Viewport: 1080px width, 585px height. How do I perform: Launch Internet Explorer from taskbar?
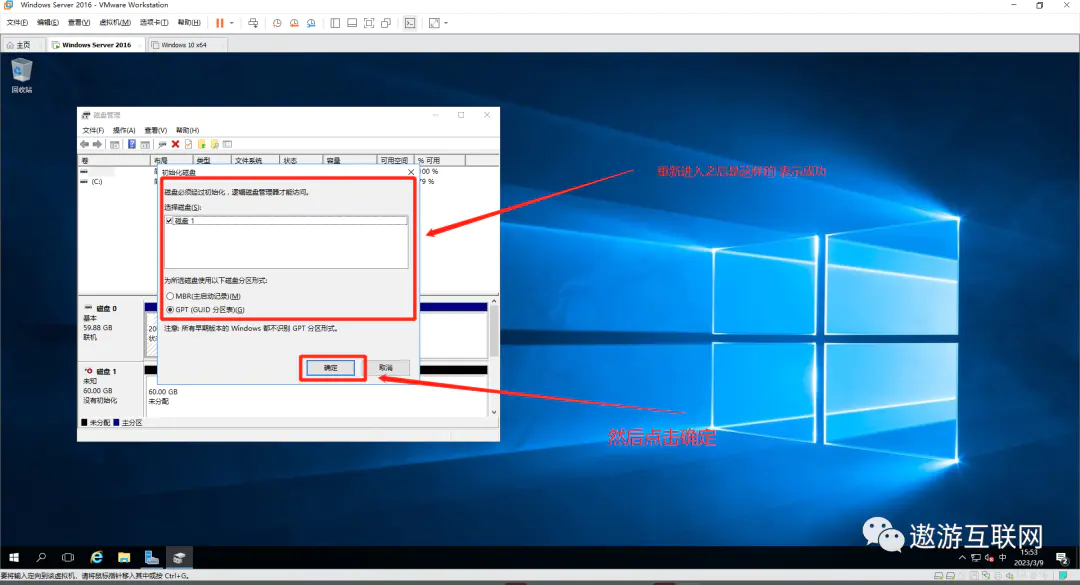coord(96,557)
